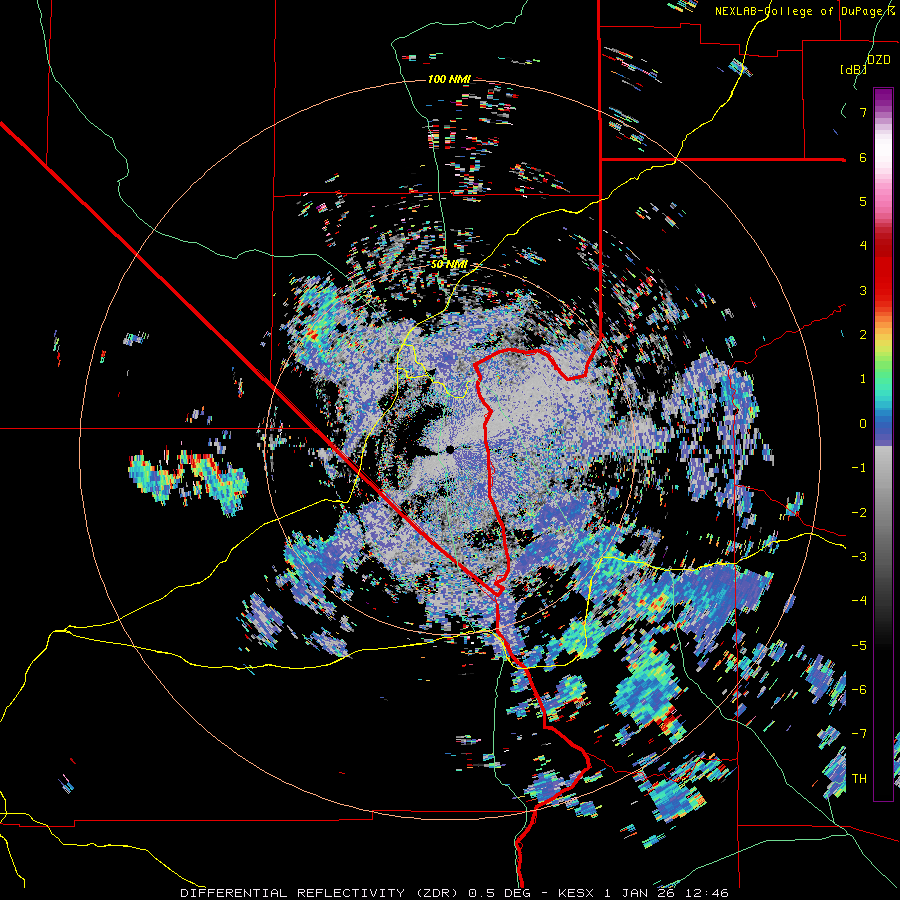Click the -2 value on the dB scale
The width and height of the screenshot is (900, 900).
pyautogui.click(x=859, y=512)
